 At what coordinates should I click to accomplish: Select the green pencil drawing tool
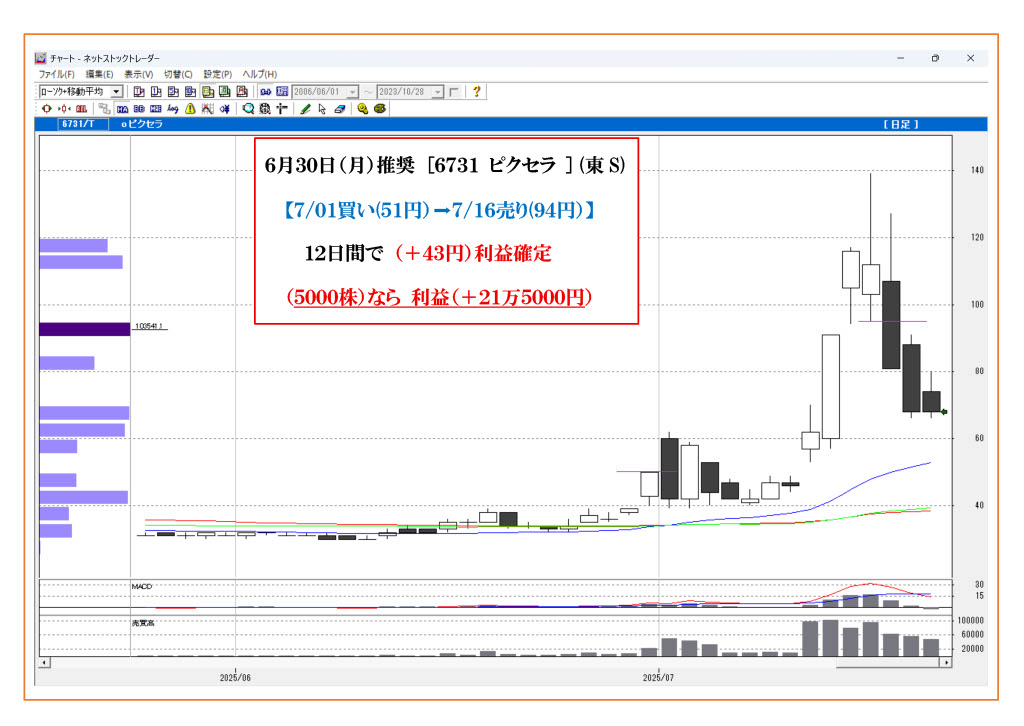click(x=305, y=108)
